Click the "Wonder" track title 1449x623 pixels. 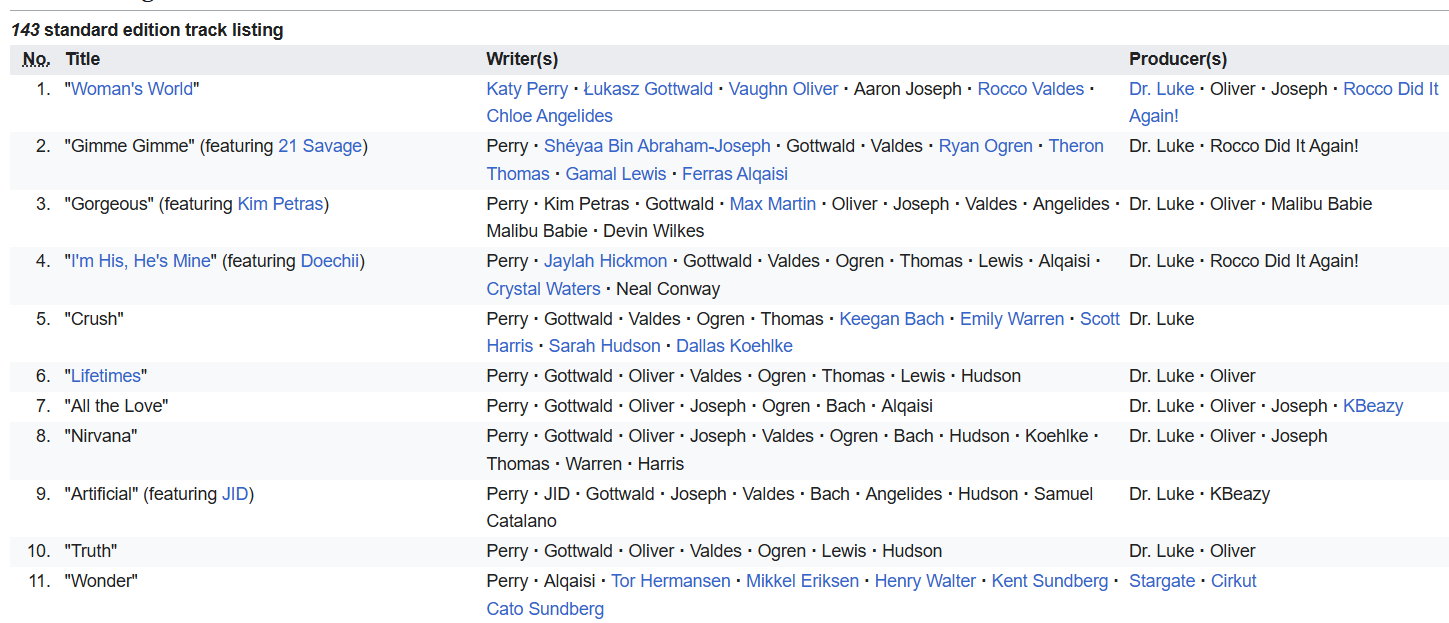click(101, 581)
